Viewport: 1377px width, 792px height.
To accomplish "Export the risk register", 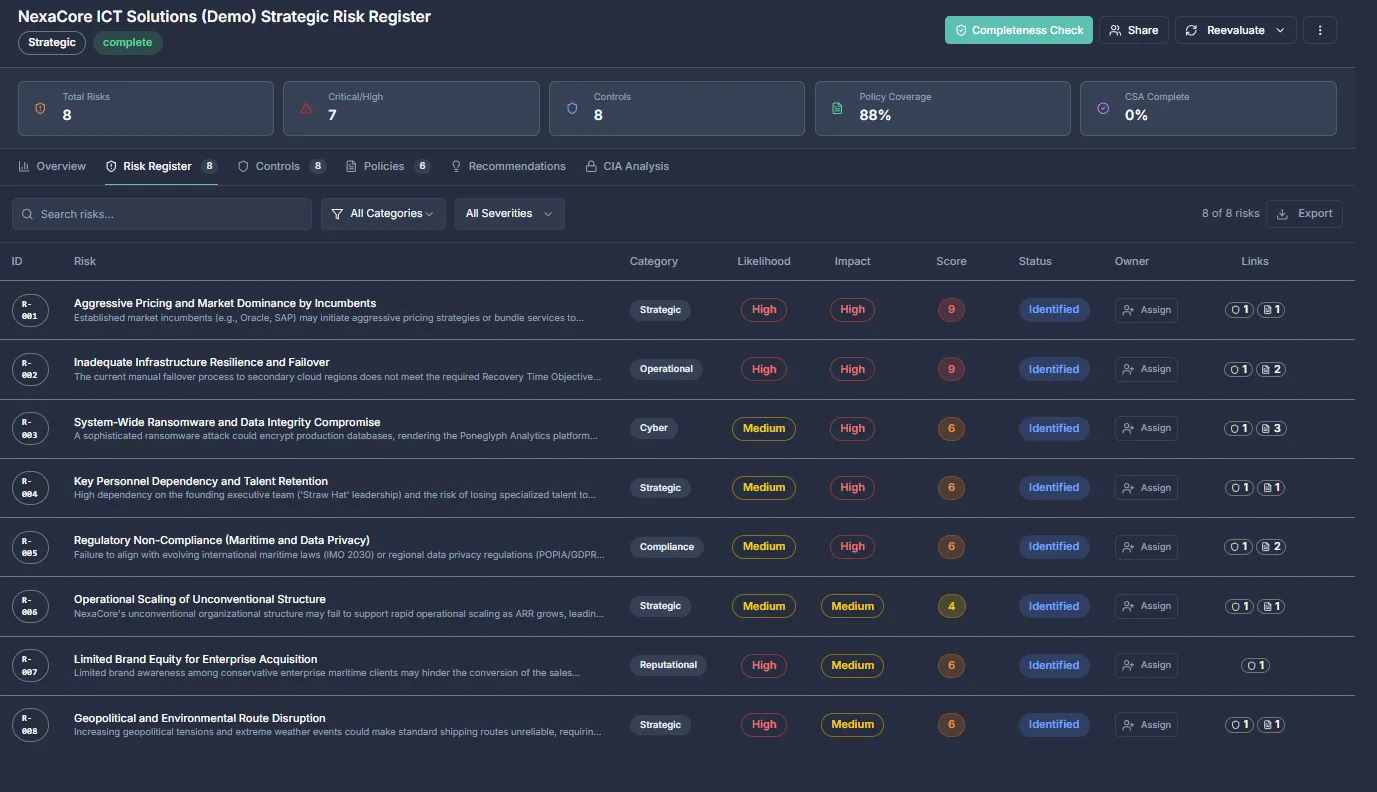I will (x=1304, y=214).
